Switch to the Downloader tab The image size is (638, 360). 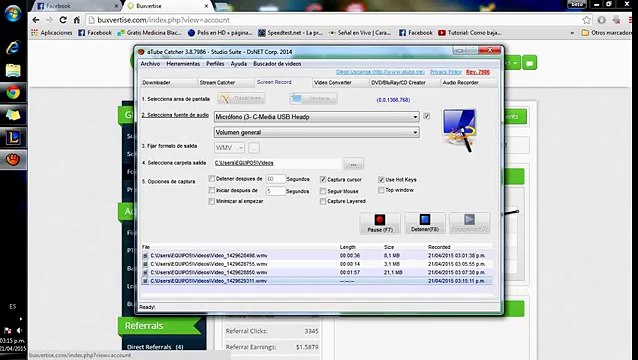tap(168, 83)
